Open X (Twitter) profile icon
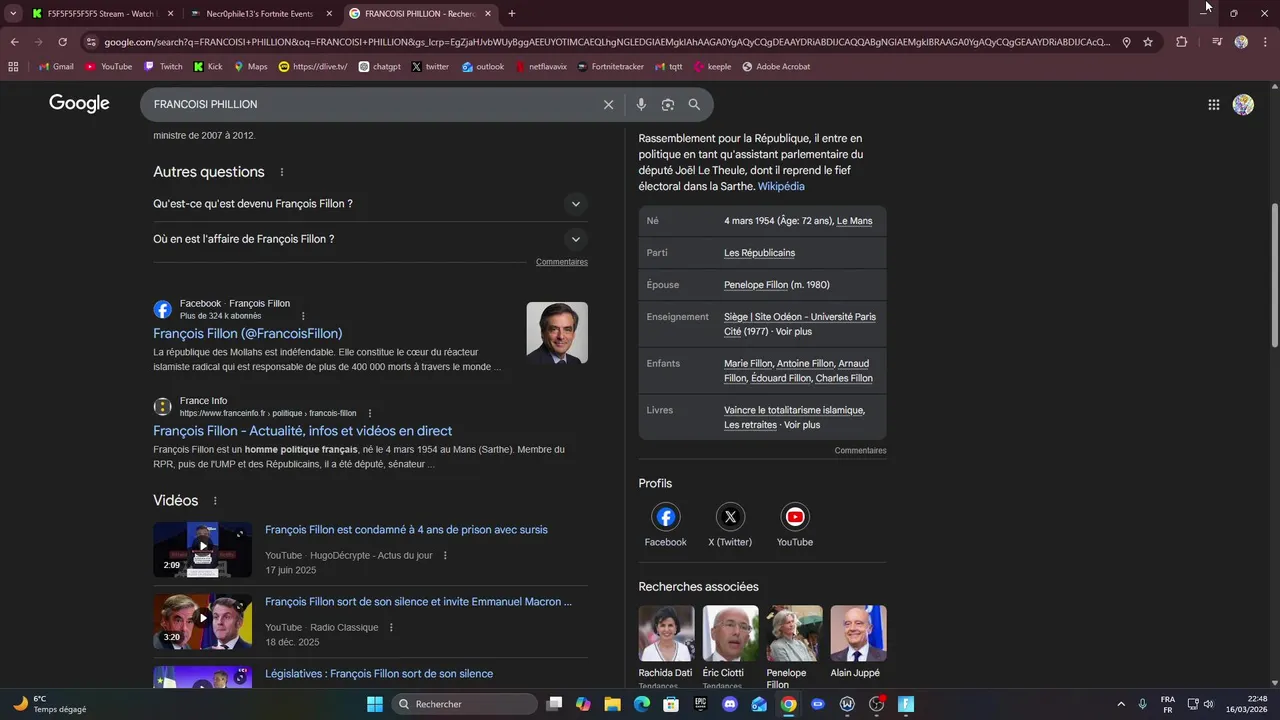The height and width of the screenshot is (720, 1280). [x=730, y=517]
